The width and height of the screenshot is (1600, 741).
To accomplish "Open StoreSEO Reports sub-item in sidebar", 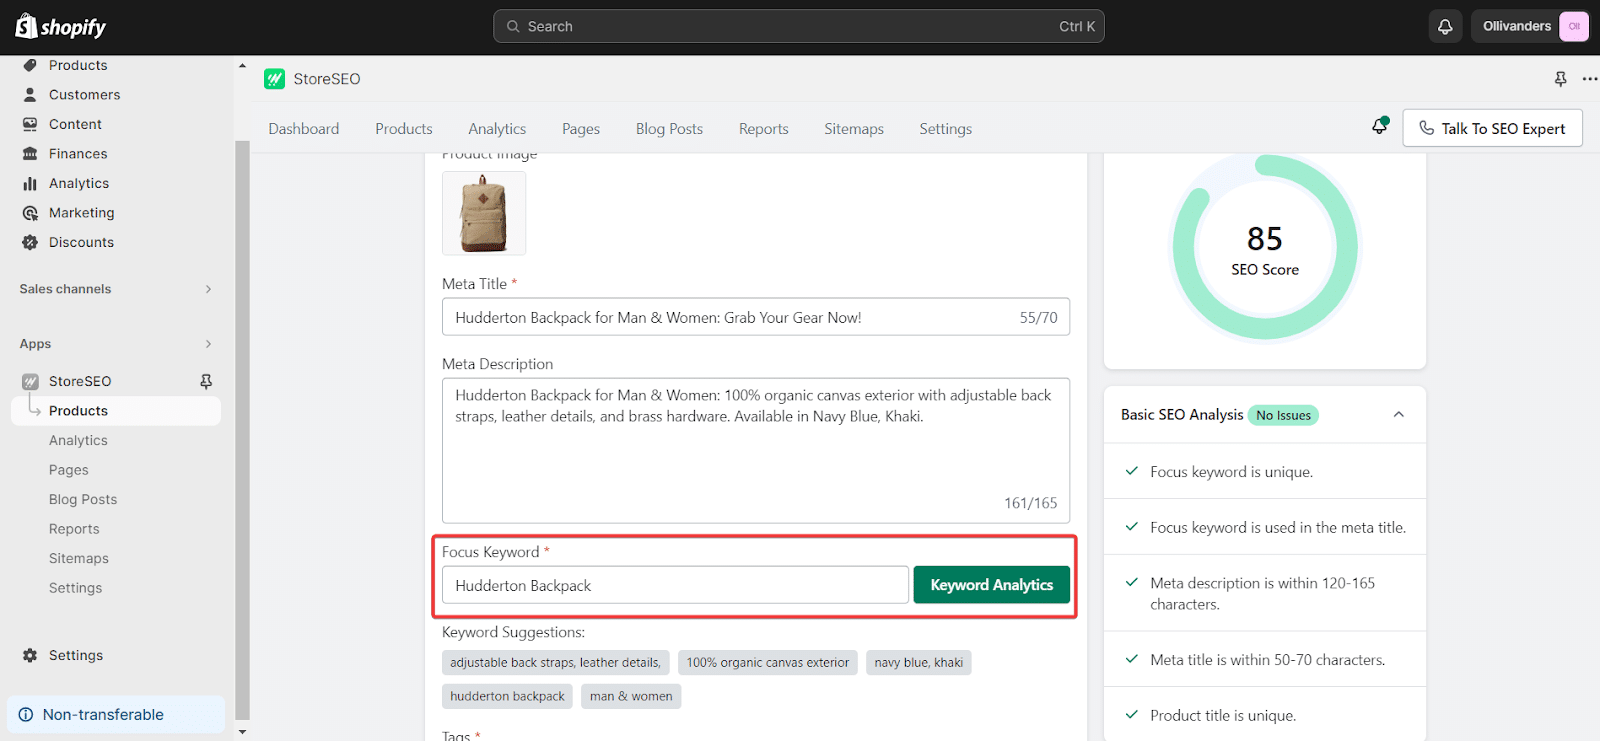I will (74, 529).
